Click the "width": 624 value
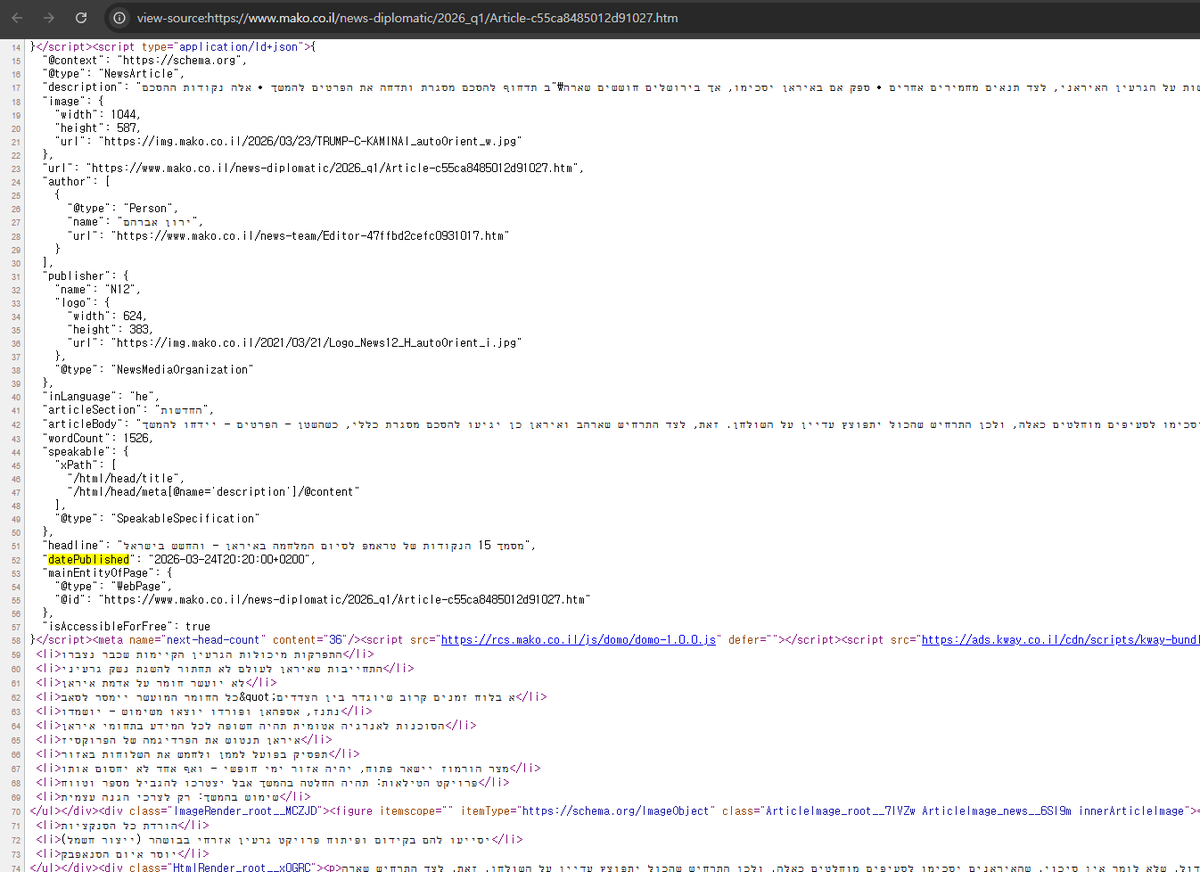The image size is (1200, 872). coord(107,317)
